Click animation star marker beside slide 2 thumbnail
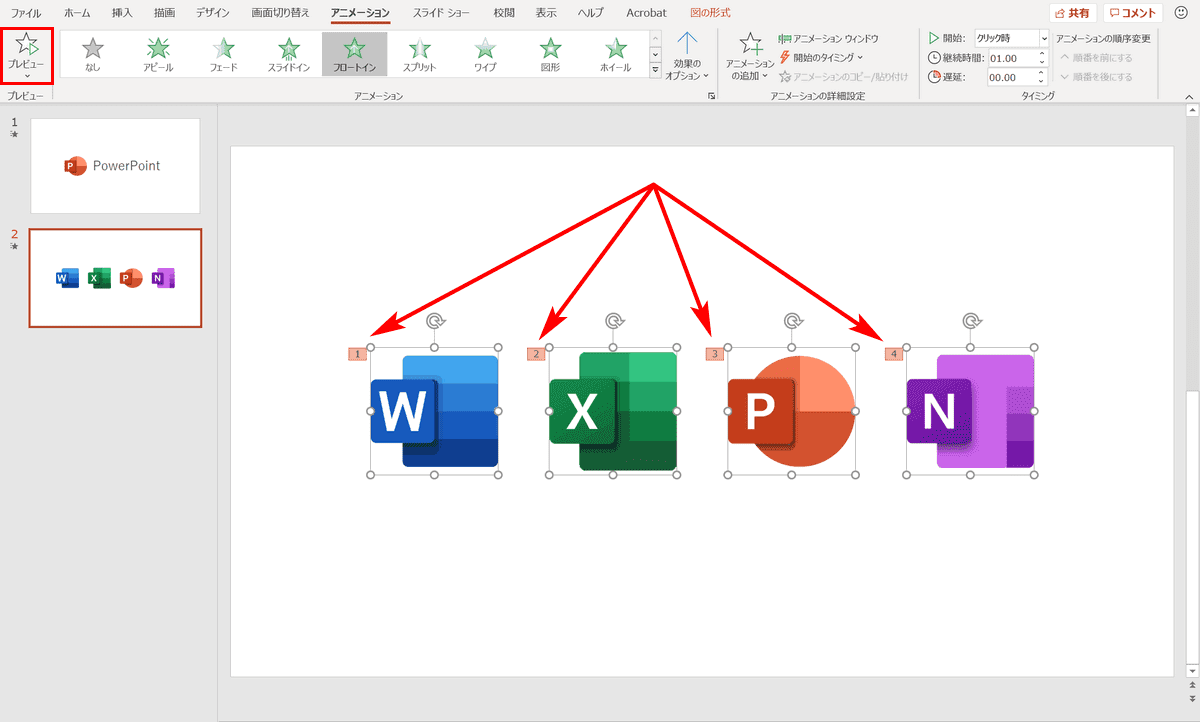 click(14, 247)
